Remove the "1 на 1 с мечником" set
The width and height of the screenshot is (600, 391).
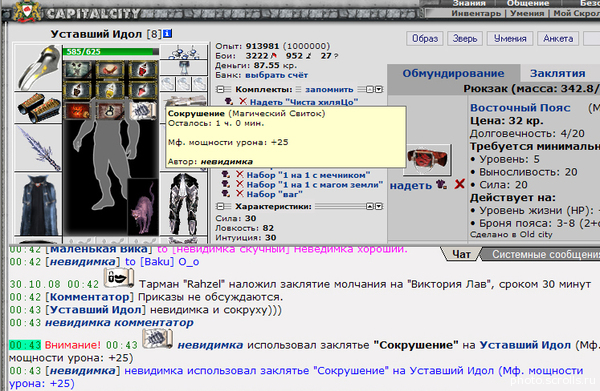[240, 175]
